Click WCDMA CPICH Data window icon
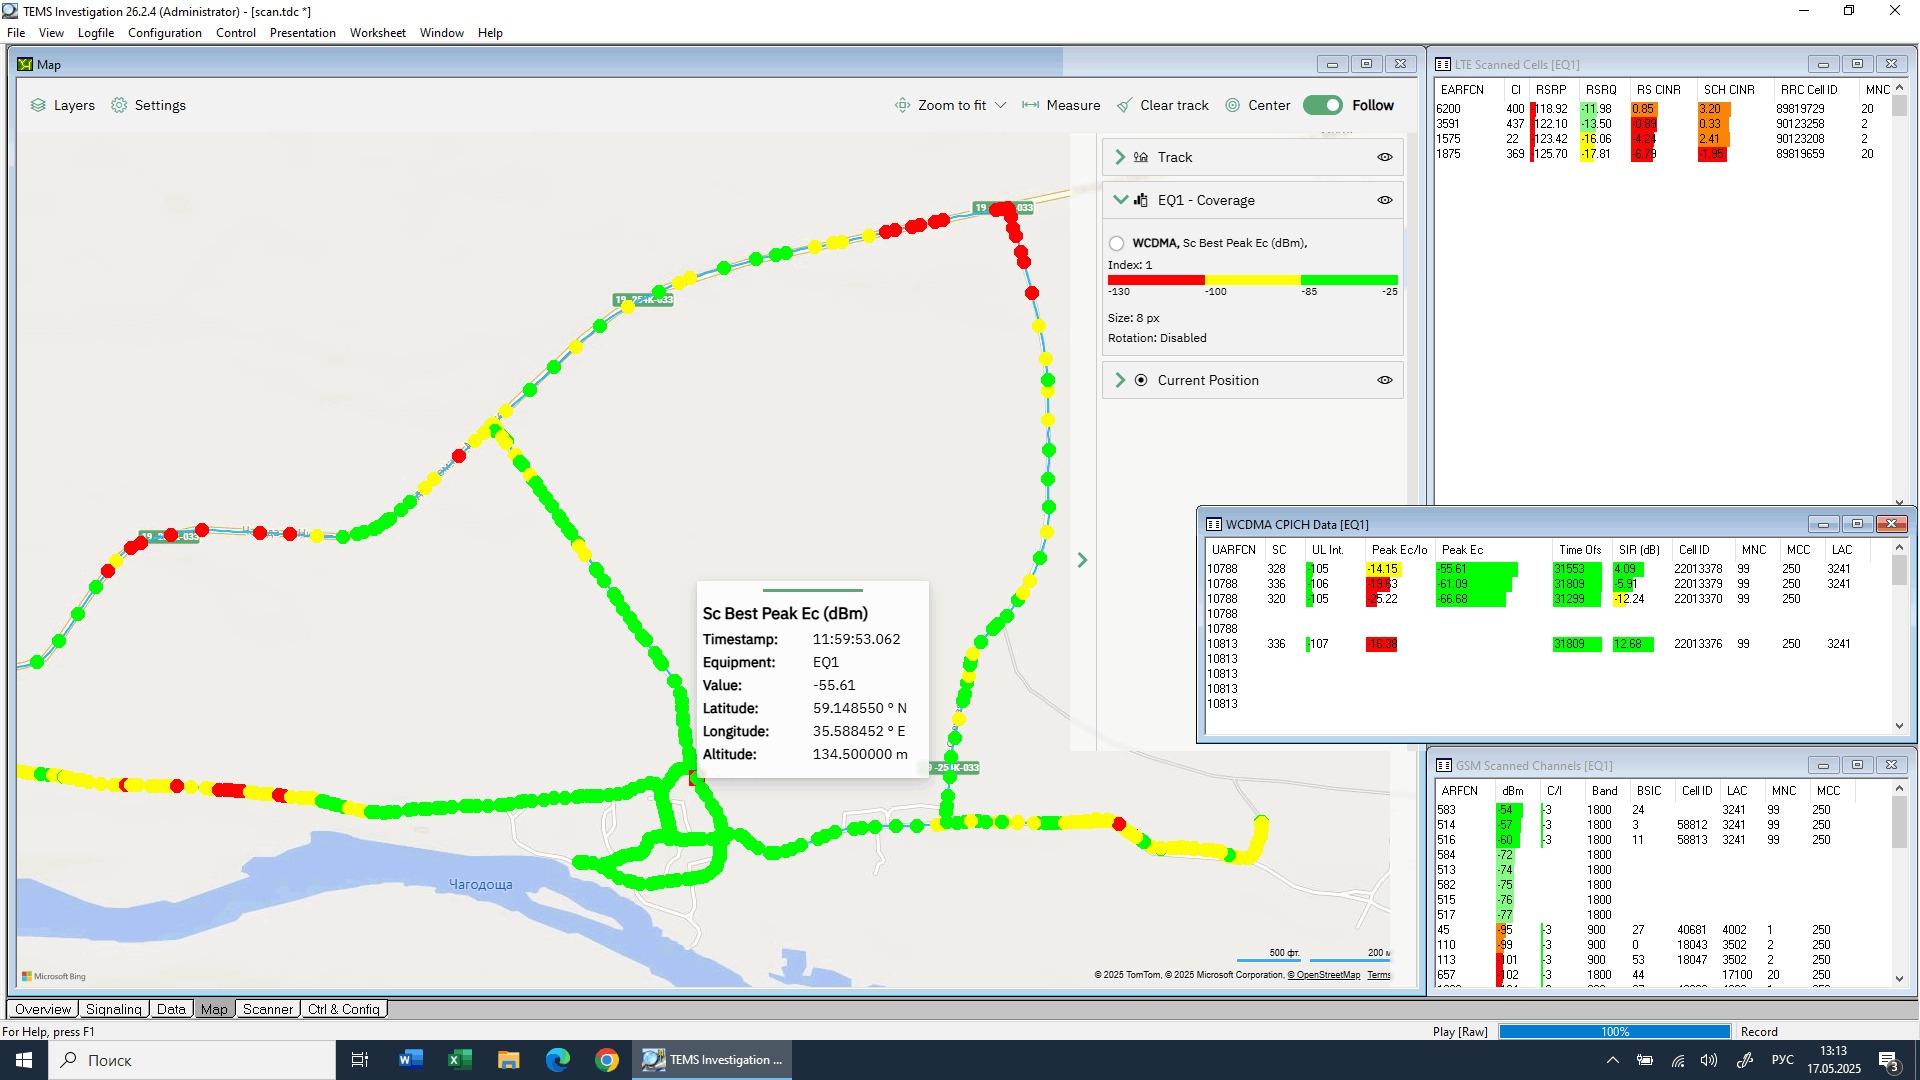 [x=1214, y=524]
